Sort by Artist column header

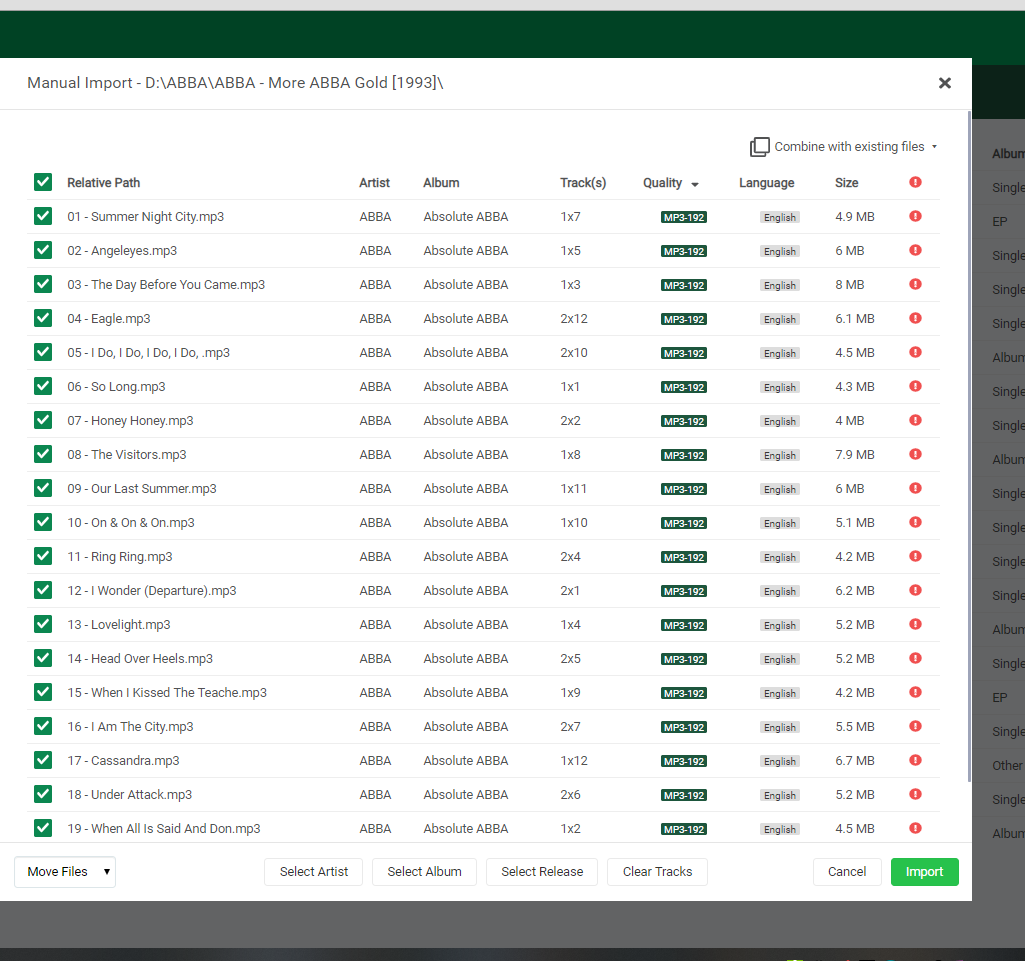pos(375,182)
